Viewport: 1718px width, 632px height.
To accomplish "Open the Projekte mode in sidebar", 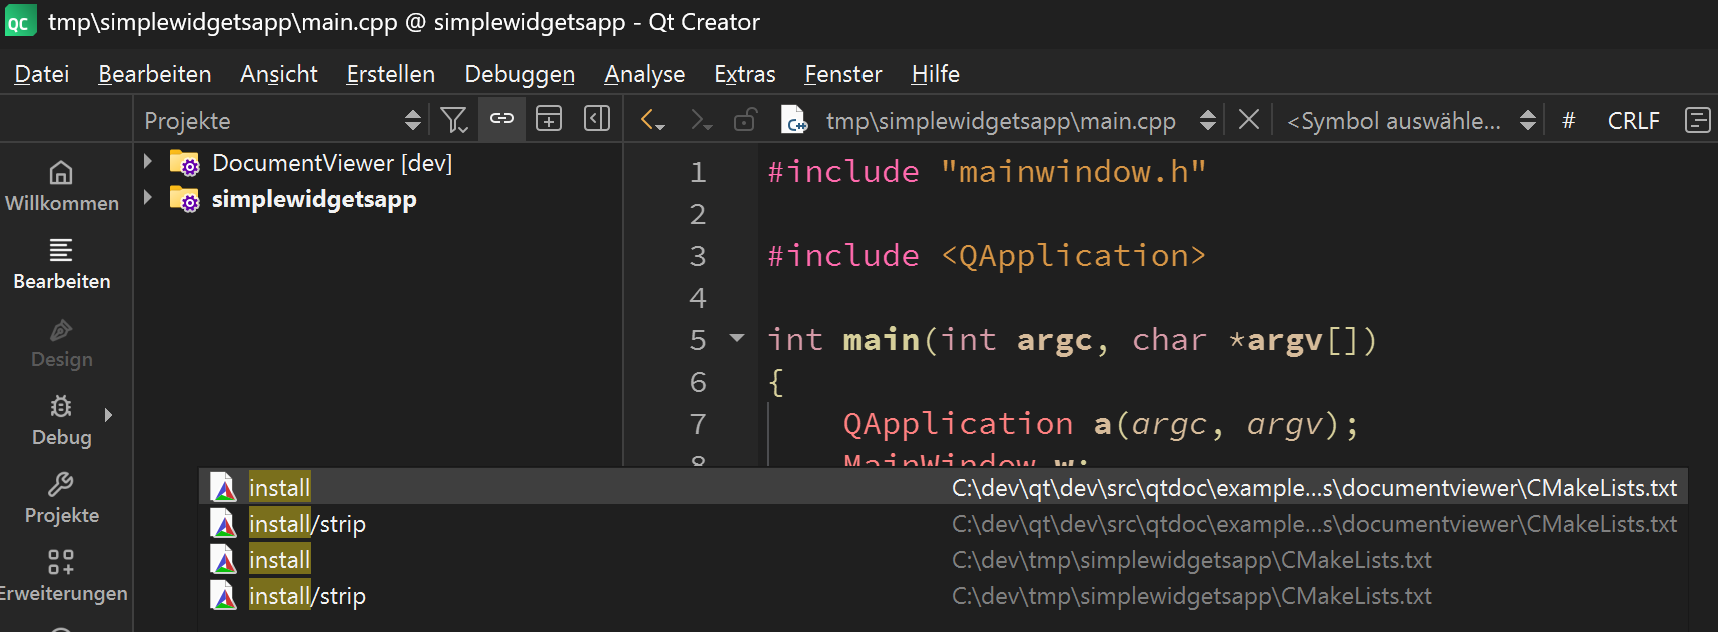I will click(62, 498).
